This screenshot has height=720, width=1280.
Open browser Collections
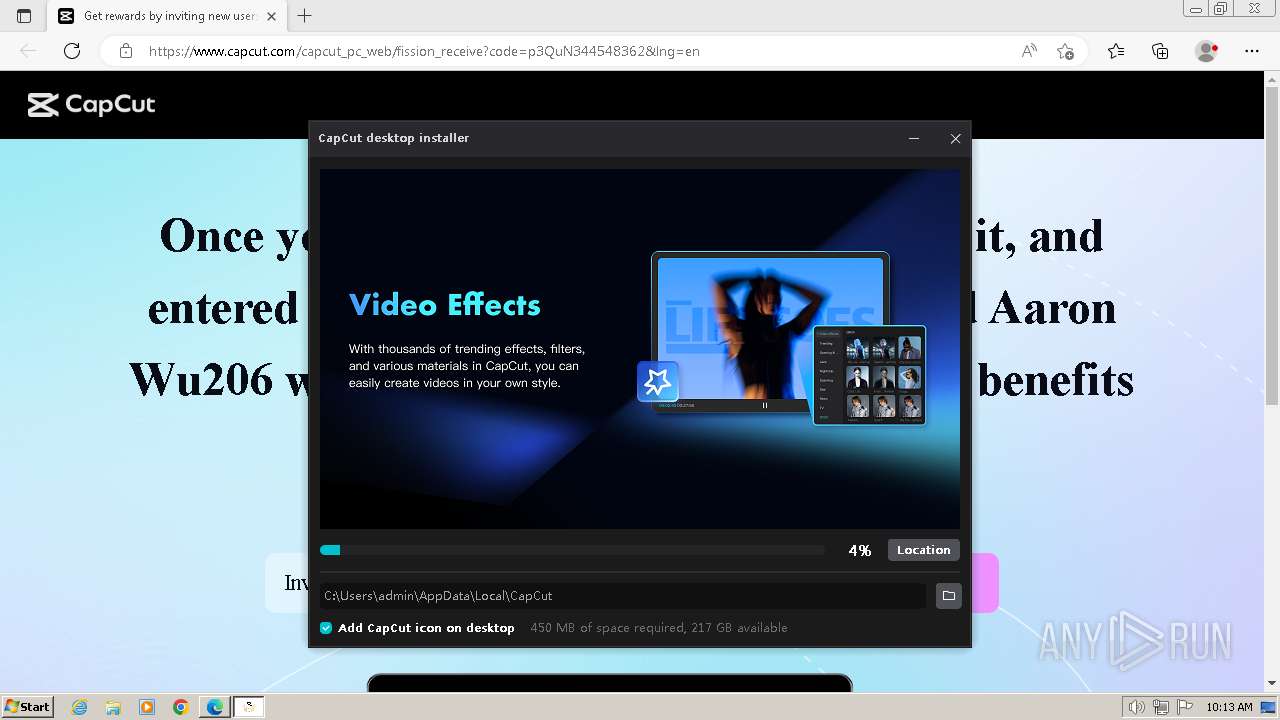[1160, 51]
